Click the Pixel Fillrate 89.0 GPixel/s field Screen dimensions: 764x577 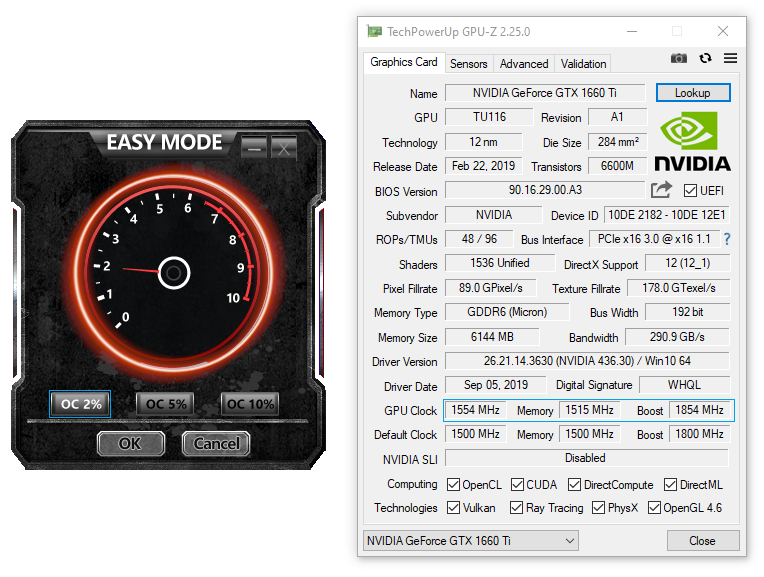coord(491,288)
